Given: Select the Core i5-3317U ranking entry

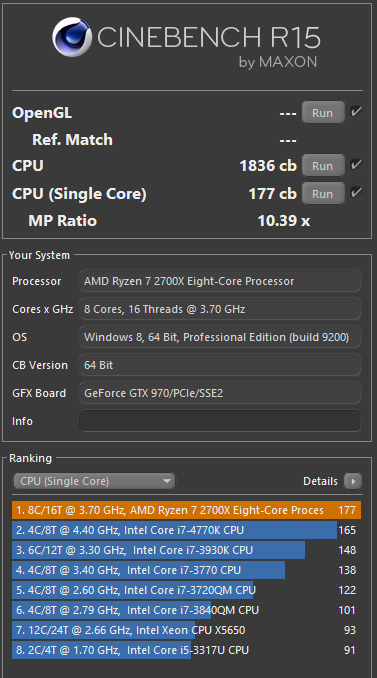Looking at the screenshot, I should (186, 650).
